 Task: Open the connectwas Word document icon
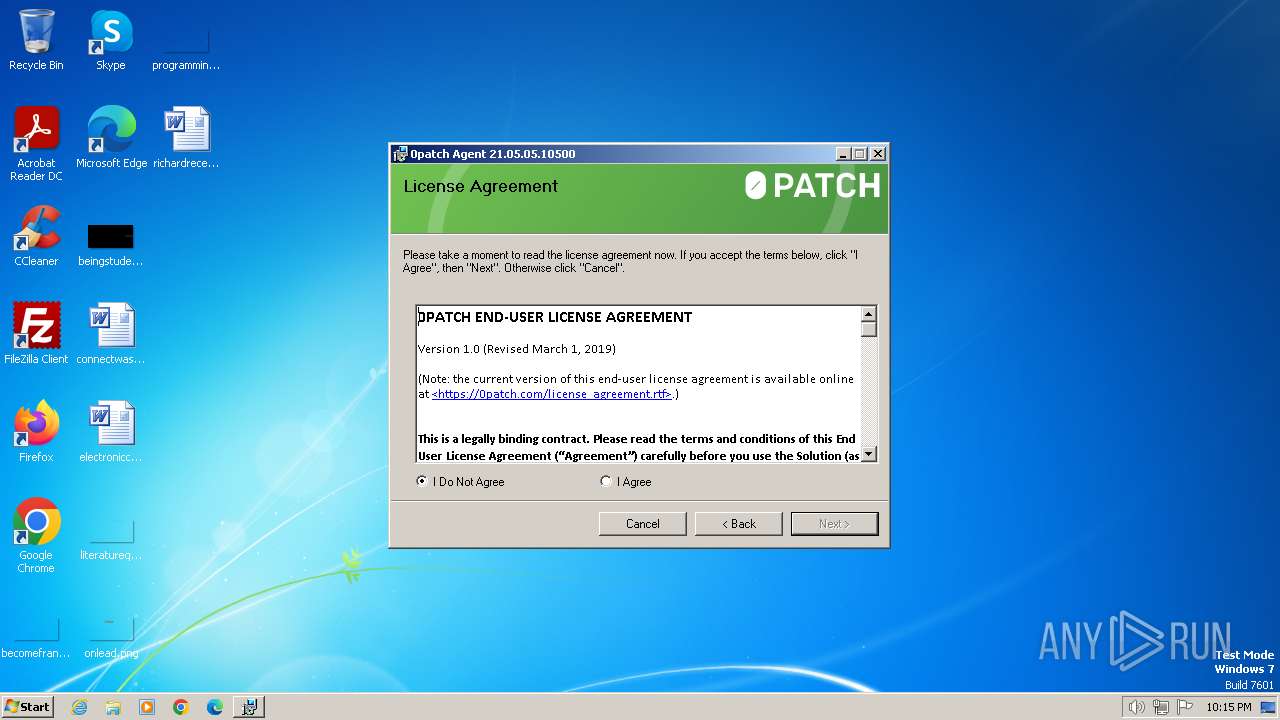pyautogui.click(x=111, y=334)
